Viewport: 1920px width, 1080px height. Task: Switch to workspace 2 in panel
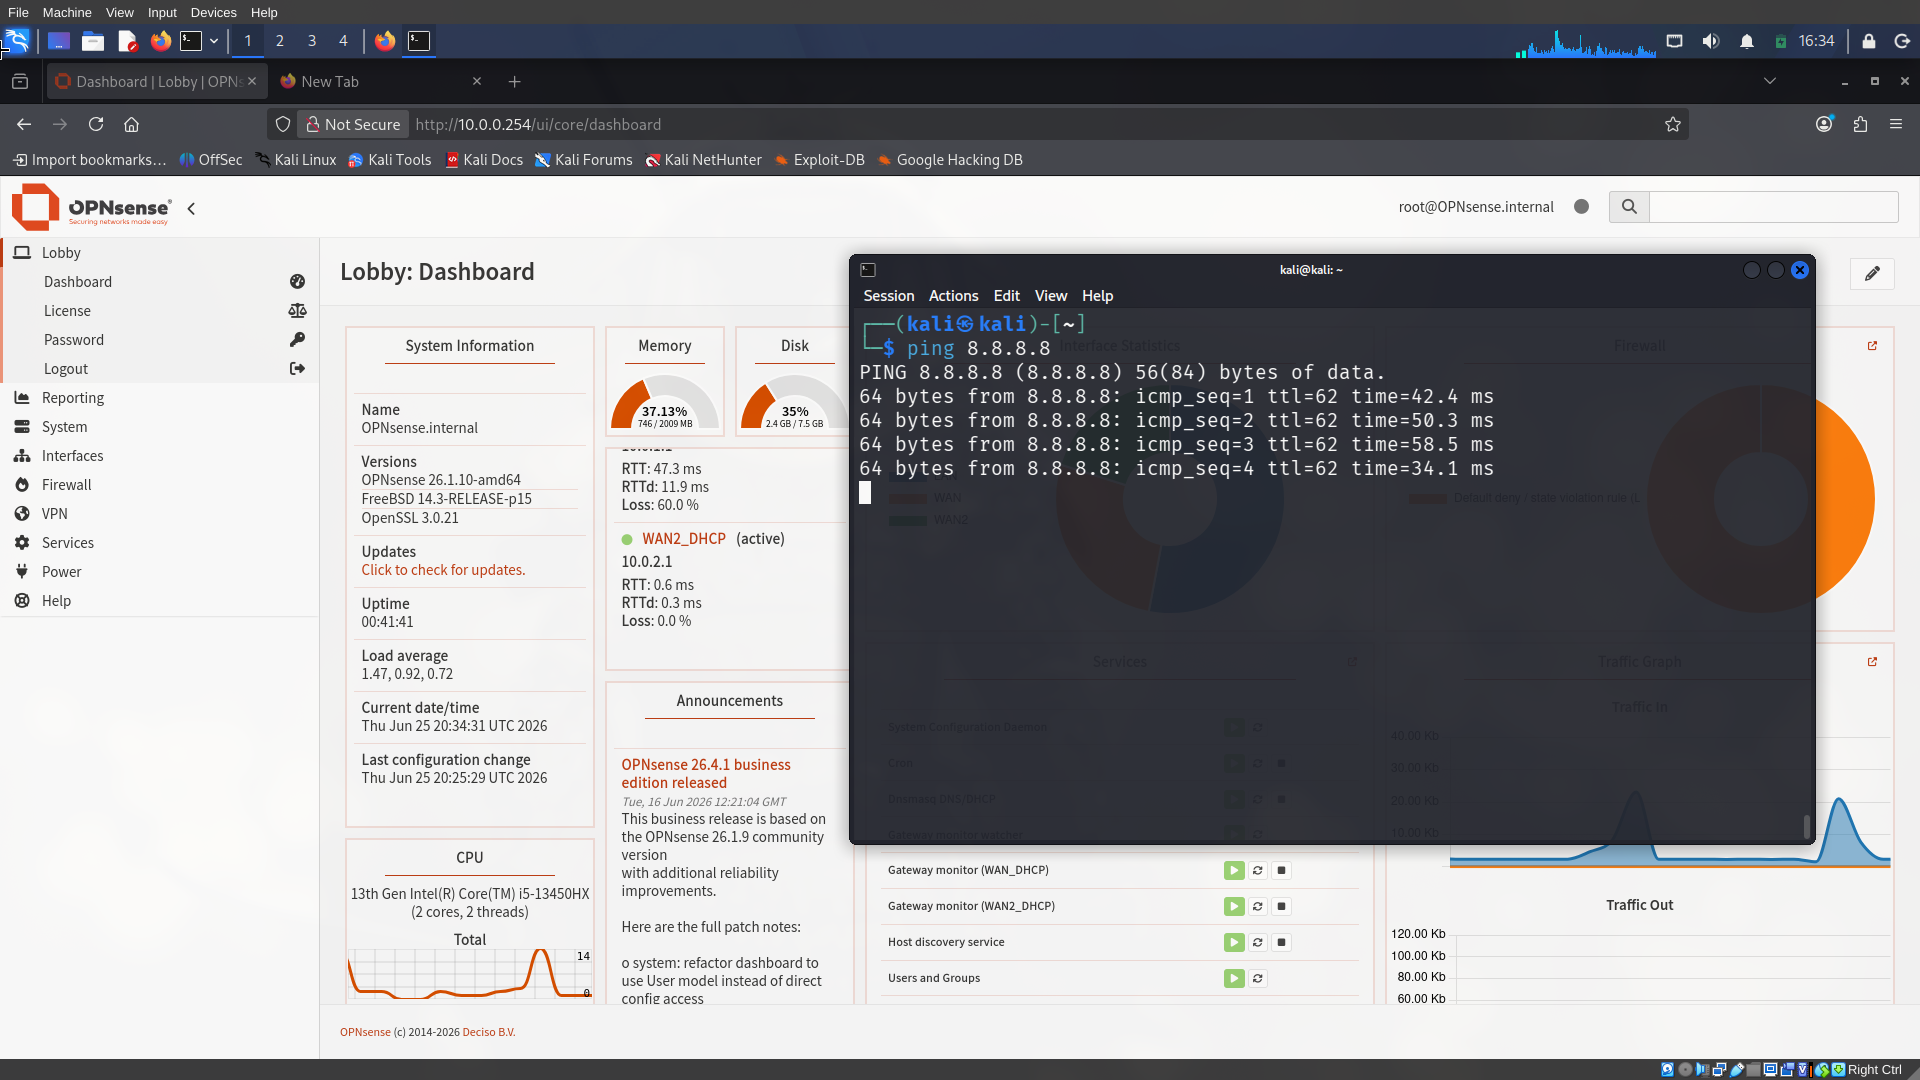(279, 41)
